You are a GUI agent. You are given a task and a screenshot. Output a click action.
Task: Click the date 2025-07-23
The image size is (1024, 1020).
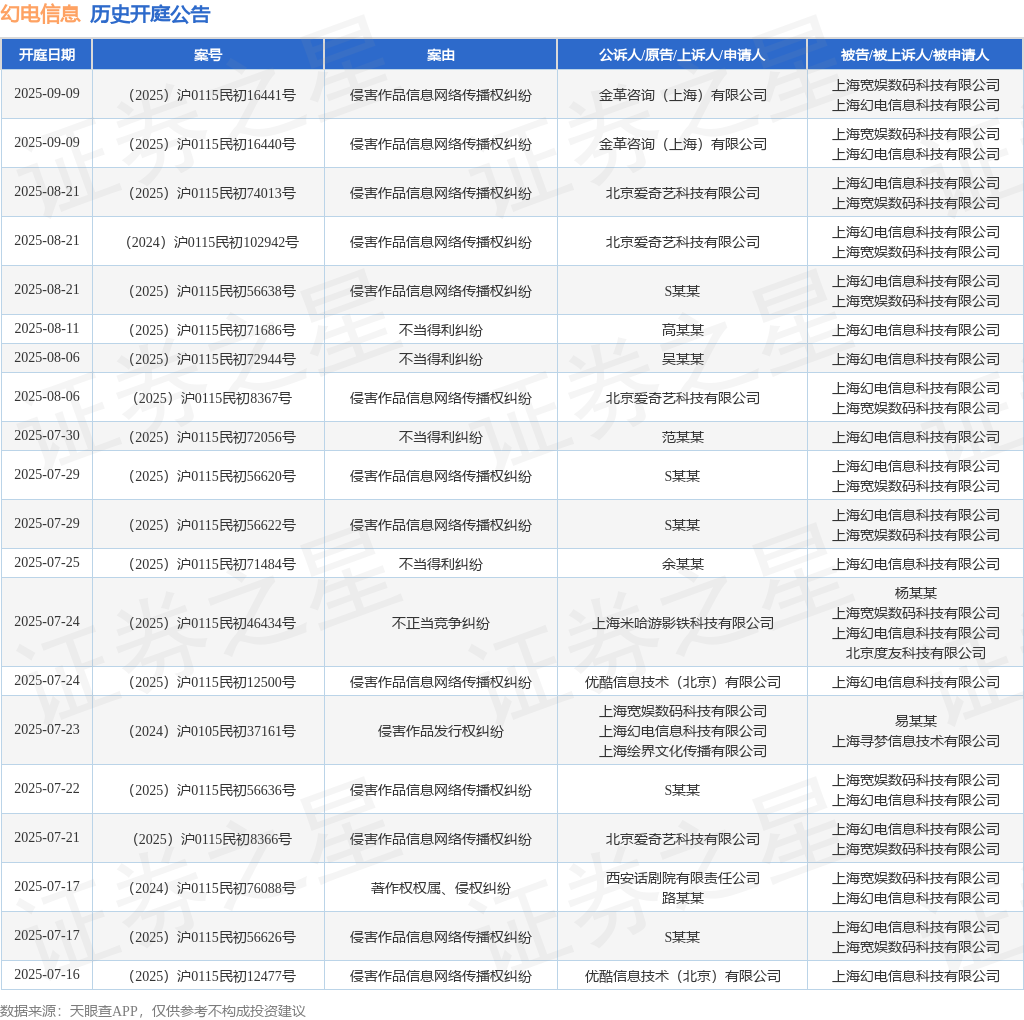coord(46,729)
